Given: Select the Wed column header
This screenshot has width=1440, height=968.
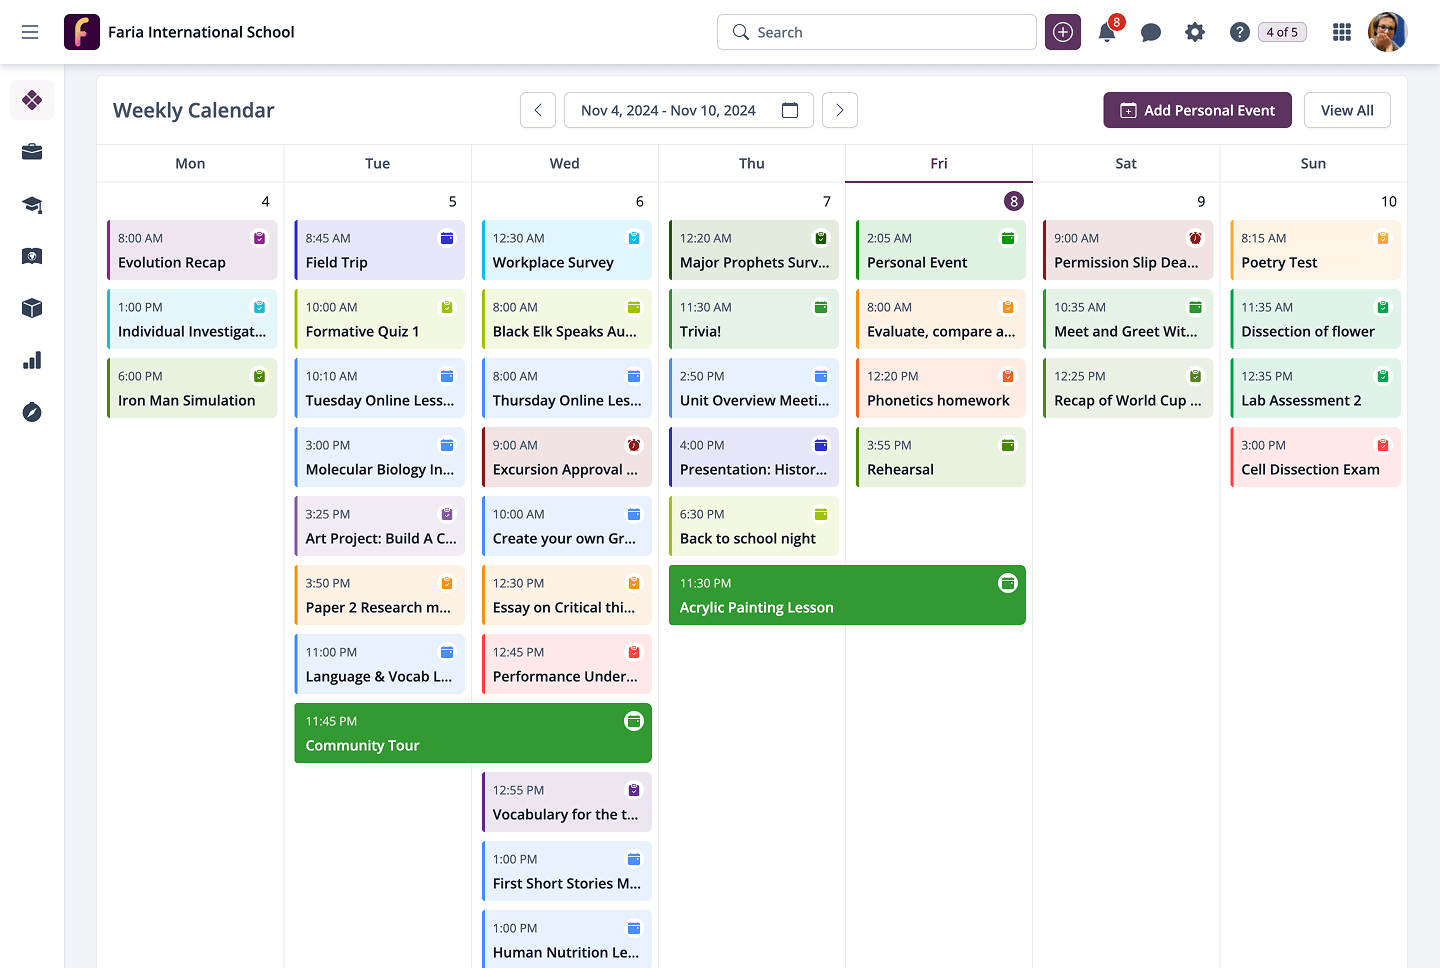Looking at the screenshot, I should tap(564, 164).
